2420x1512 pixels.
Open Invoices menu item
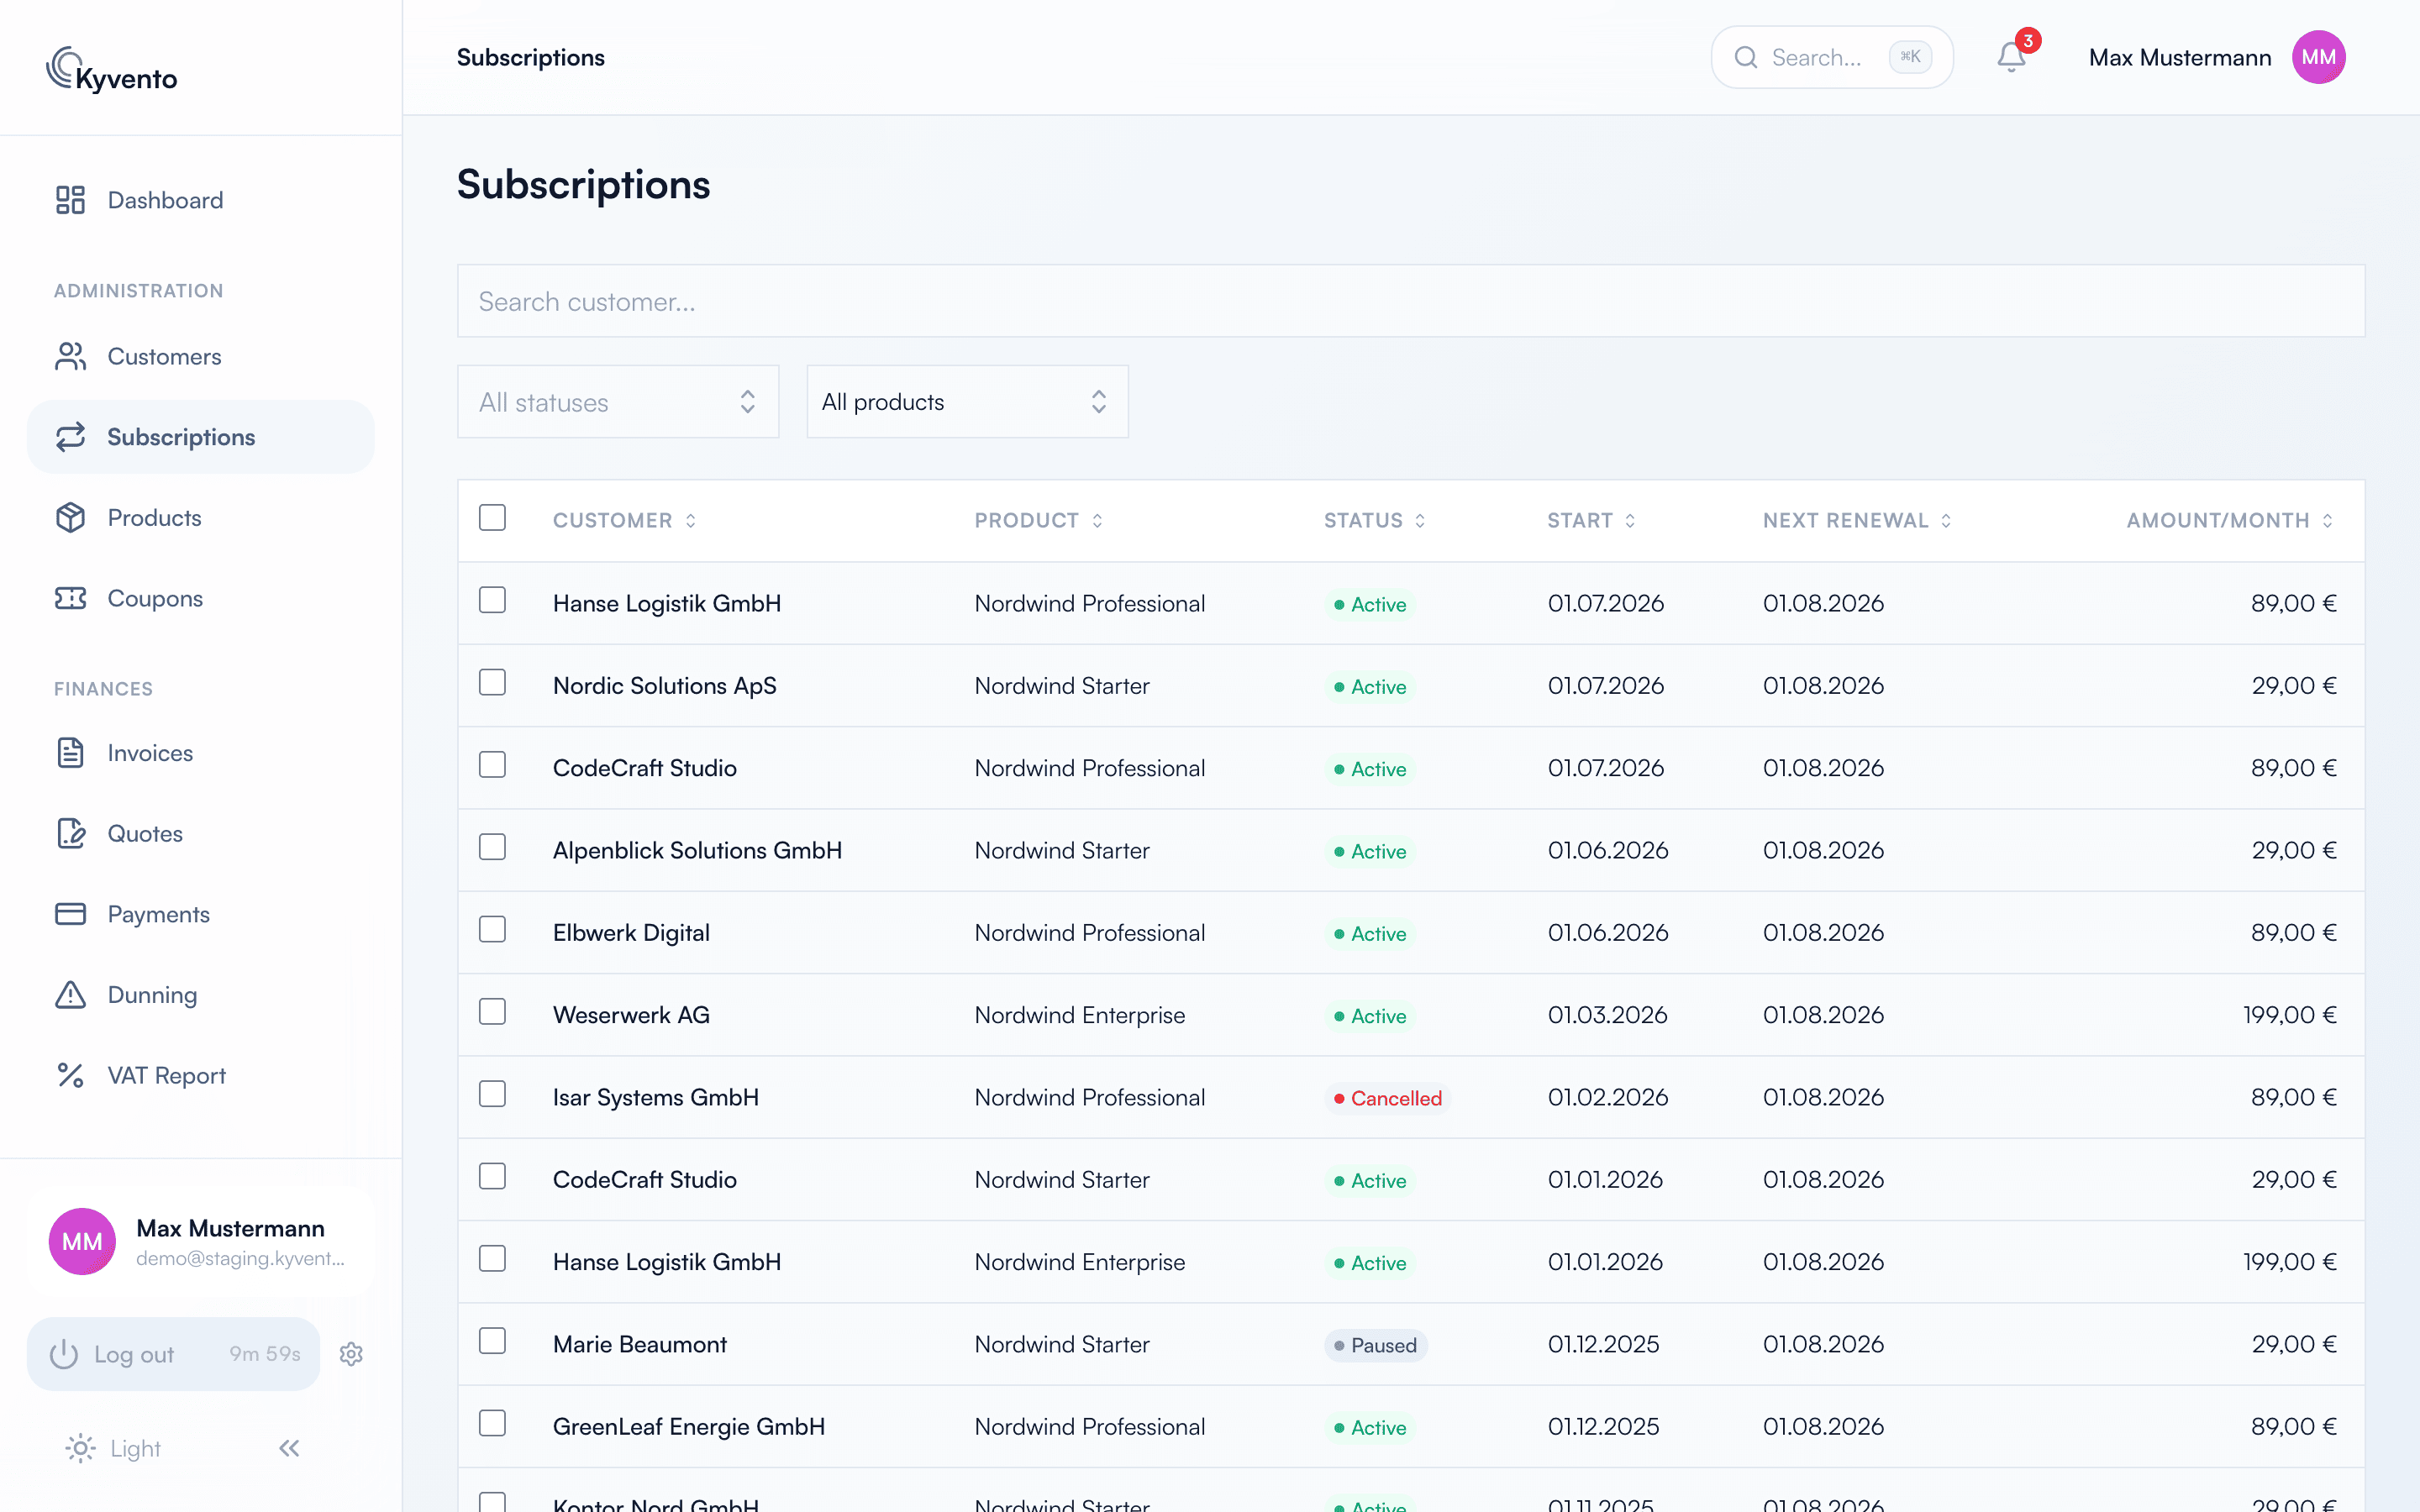coord(201,753)
